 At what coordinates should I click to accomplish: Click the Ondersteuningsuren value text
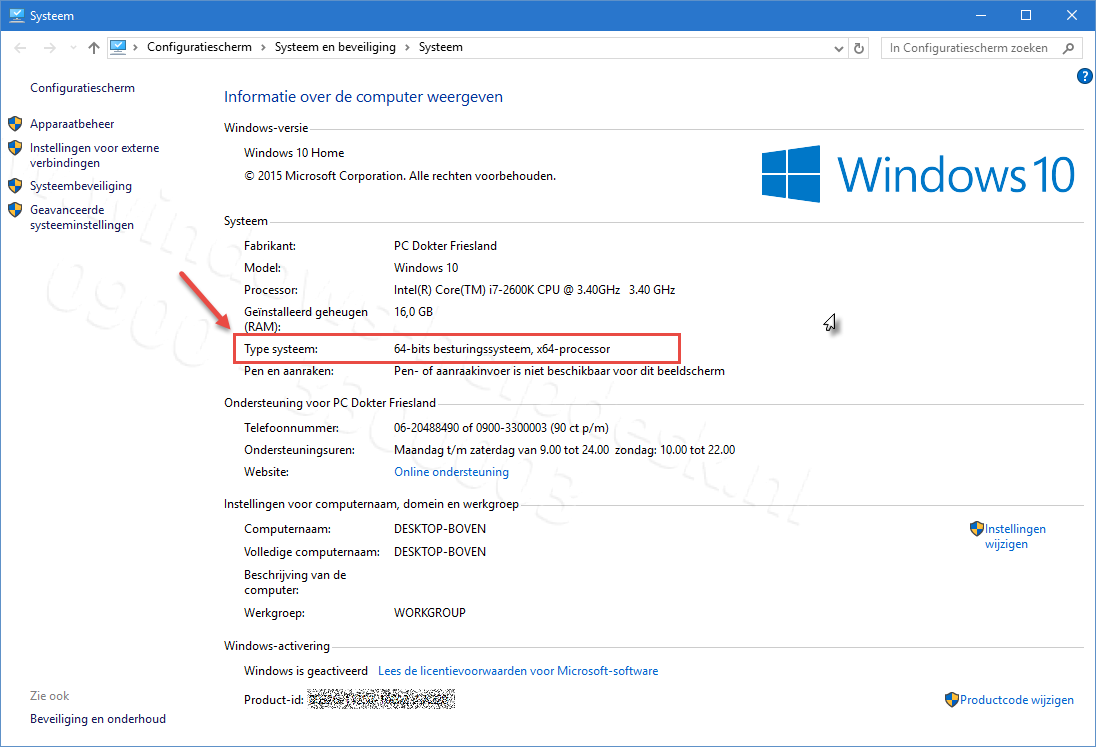click(564, 450)
